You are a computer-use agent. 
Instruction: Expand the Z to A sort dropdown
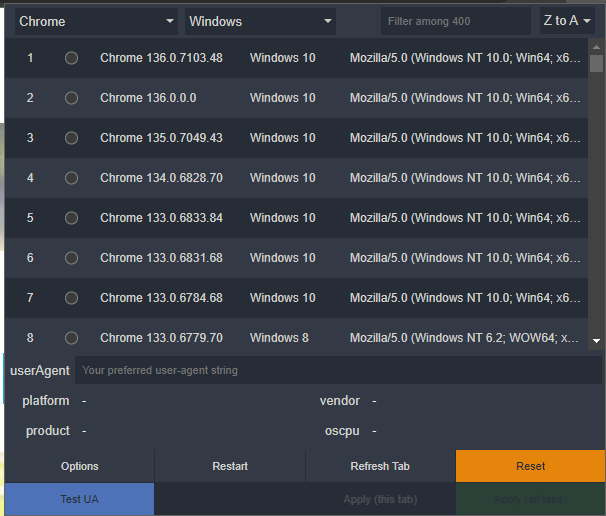click(x=565, y=21)
